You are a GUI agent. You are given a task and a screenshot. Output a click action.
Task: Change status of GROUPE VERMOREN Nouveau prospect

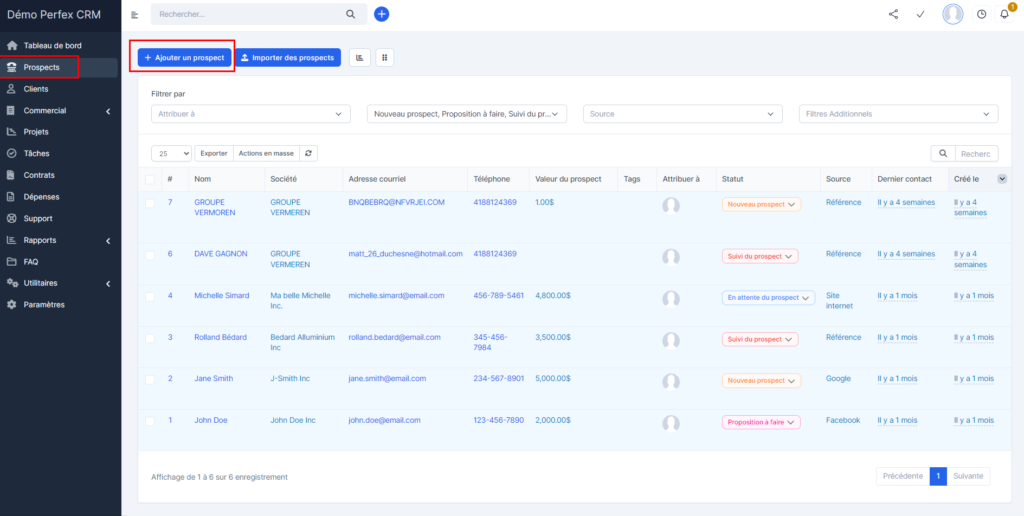click(x=761, y=204)
